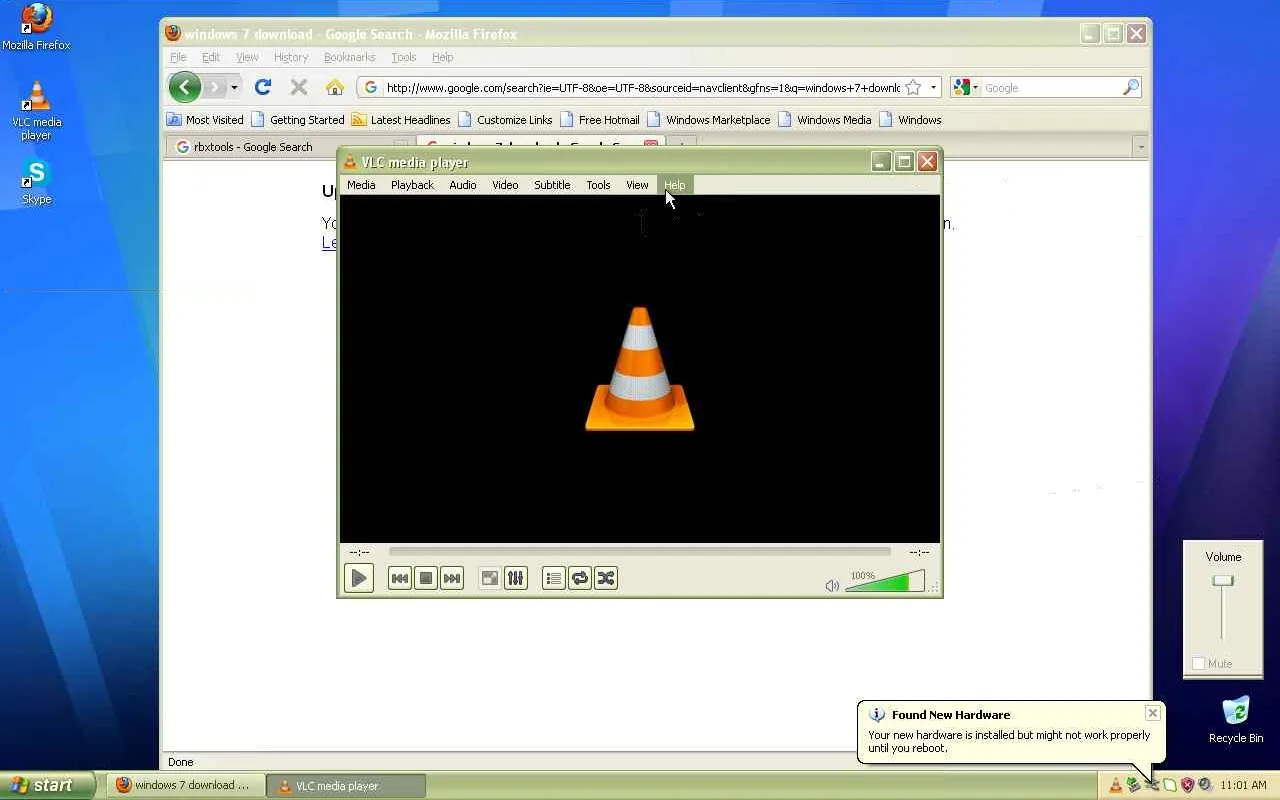The width and height of the screenshot is (1280, 800).
Task: Click the system clock showing 11:01 AM
Action: (1244, 785)
